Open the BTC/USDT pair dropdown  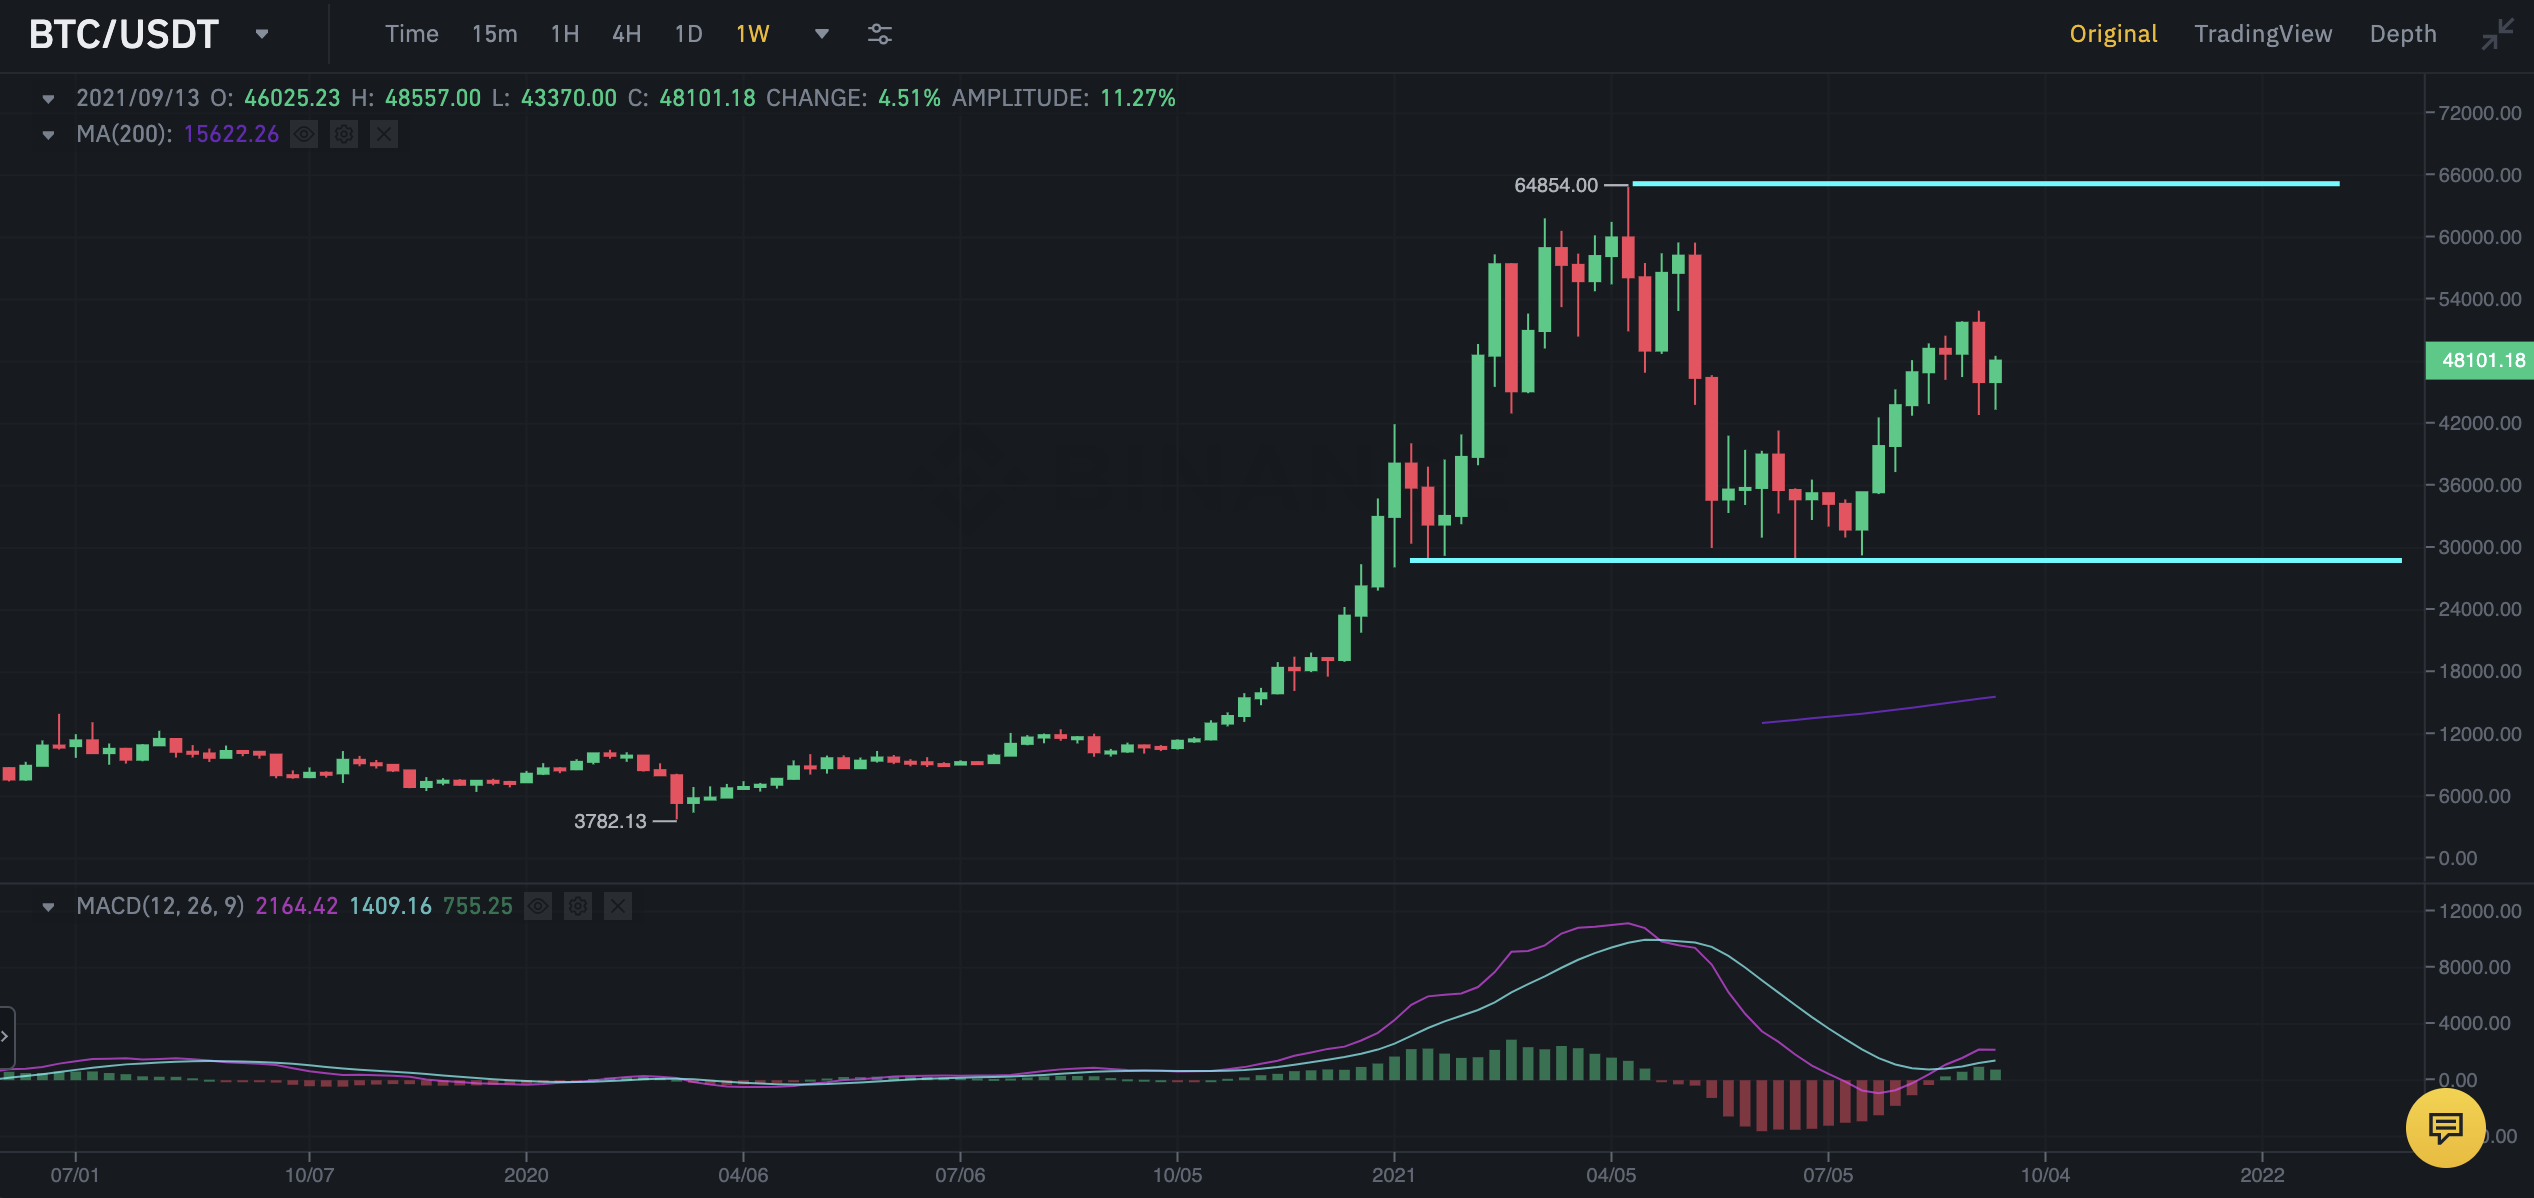262,34
